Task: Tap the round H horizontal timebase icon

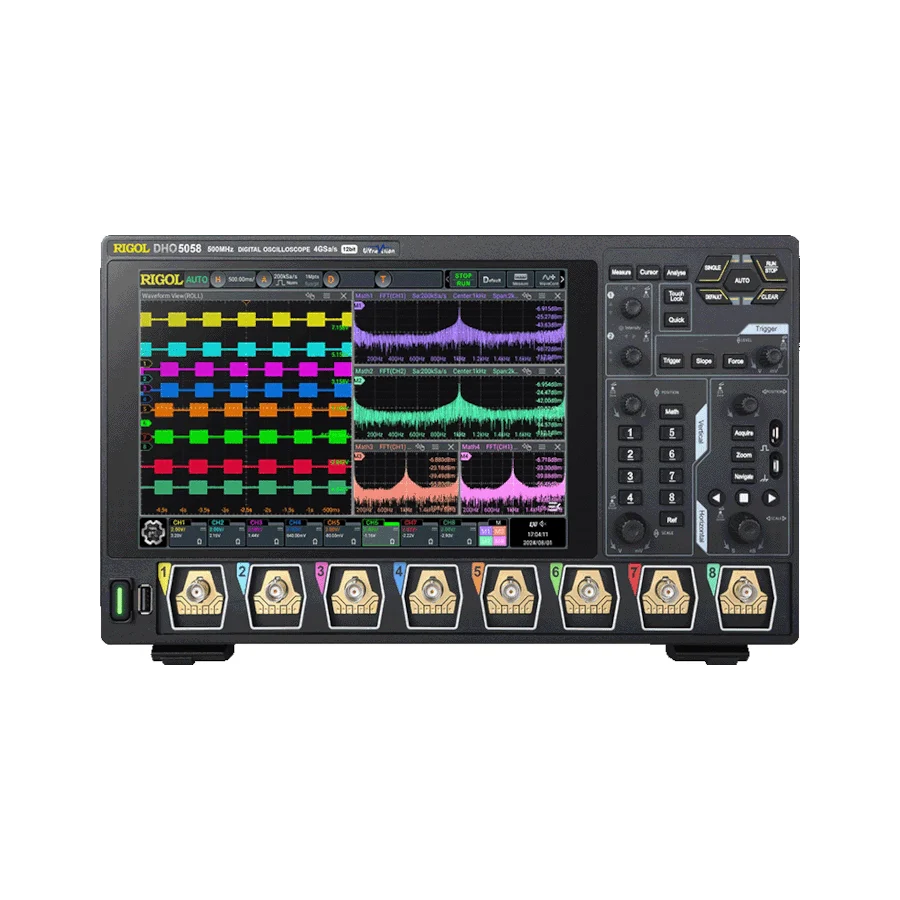Action: point(216,280)
